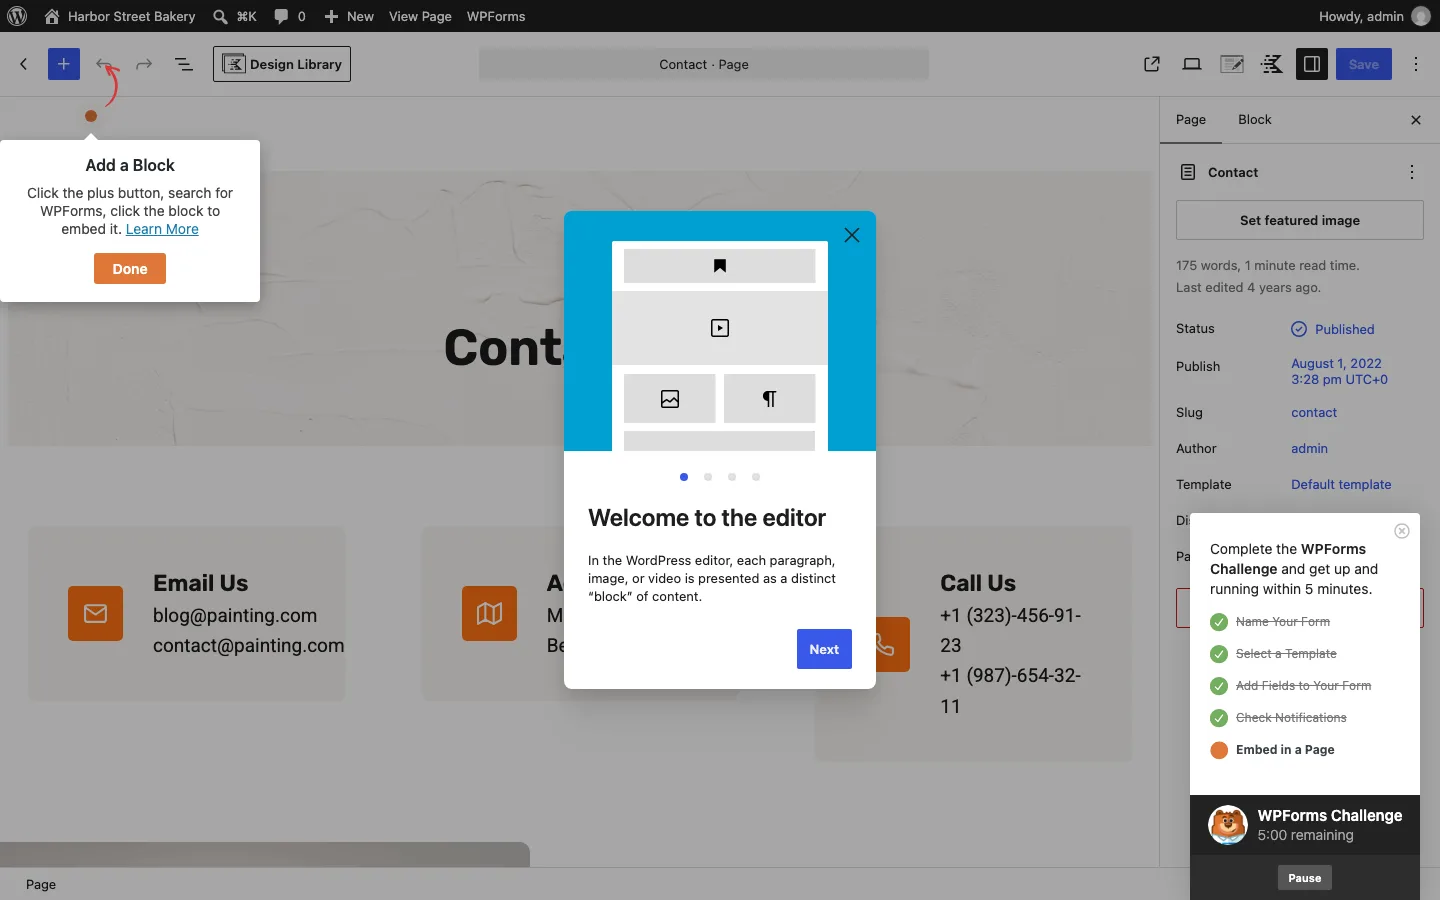Click the admin user avatar
The height and width of the screenshot is (900, 1440).
point(1421,16)
